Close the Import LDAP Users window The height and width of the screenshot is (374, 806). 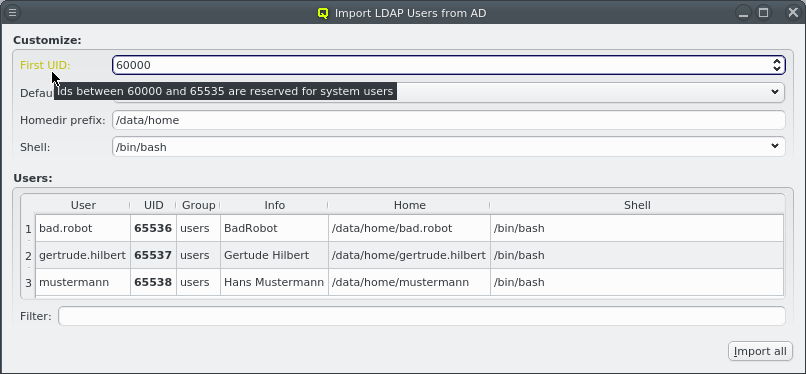[x=793, y=13]
